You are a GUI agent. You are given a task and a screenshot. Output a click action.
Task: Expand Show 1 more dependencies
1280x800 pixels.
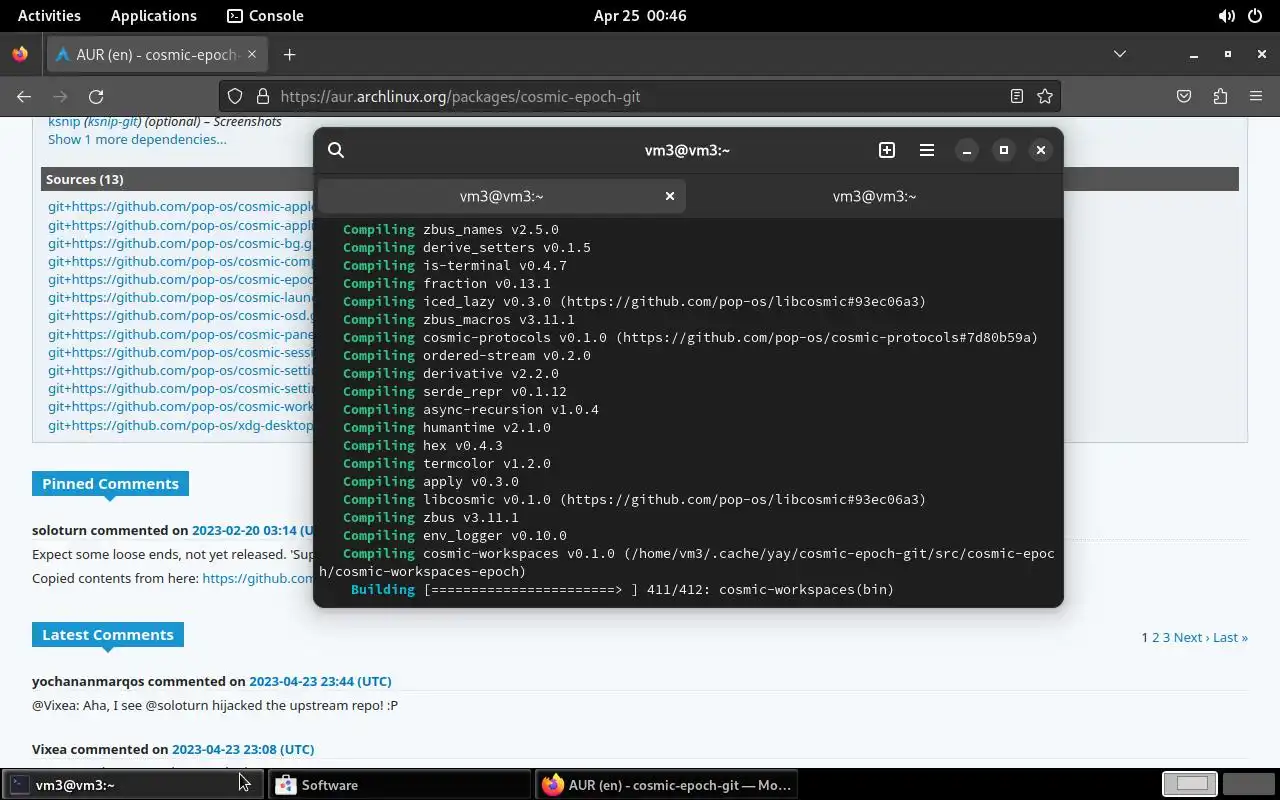click(137, 139)
